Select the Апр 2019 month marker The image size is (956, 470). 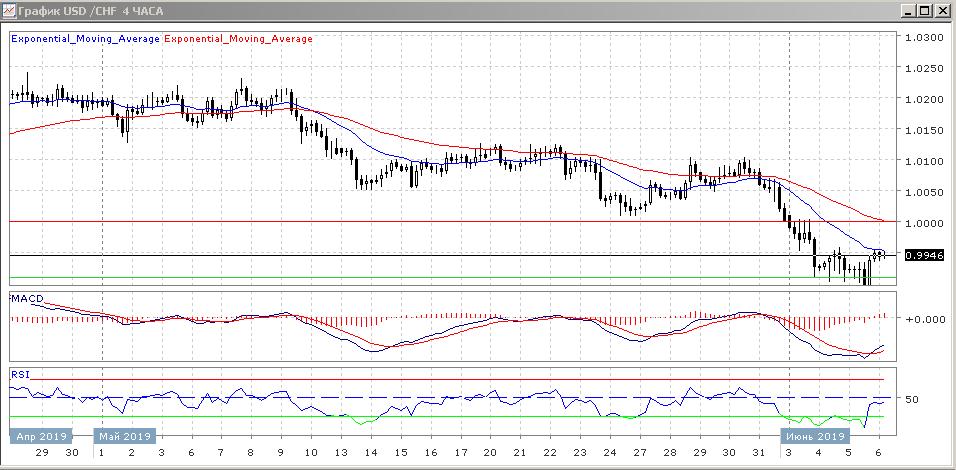41,436
